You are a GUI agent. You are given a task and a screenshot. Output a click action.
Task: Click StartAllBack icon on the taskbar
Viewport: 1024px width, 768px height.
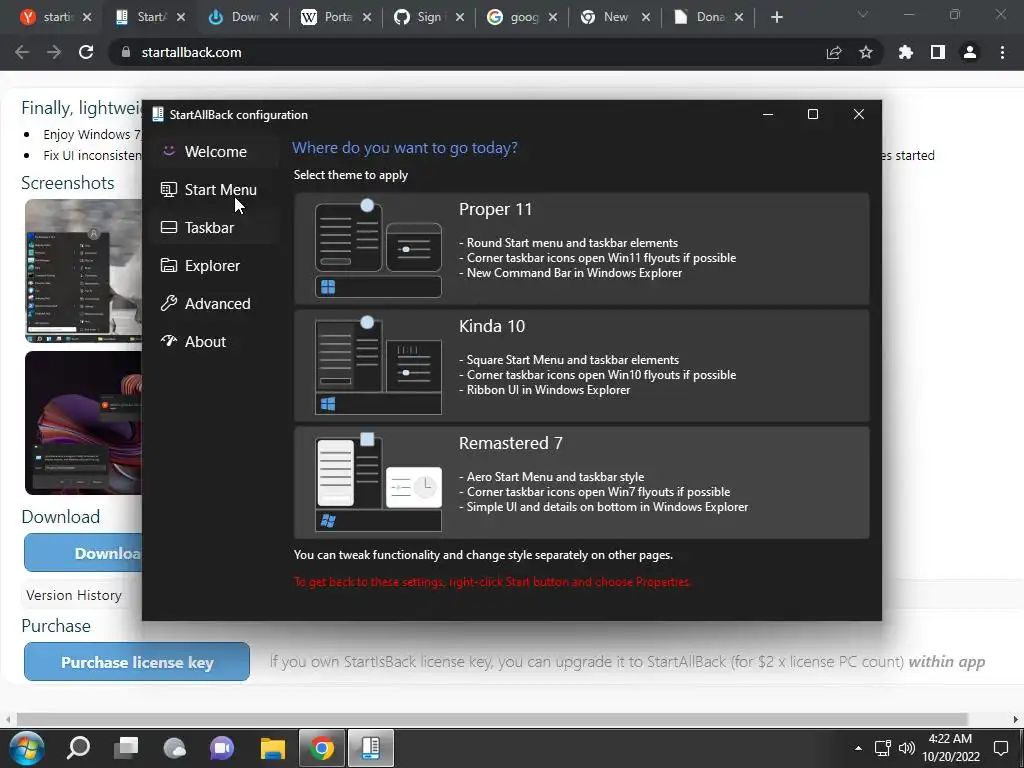pyautogui.click(x=370, y=748)
